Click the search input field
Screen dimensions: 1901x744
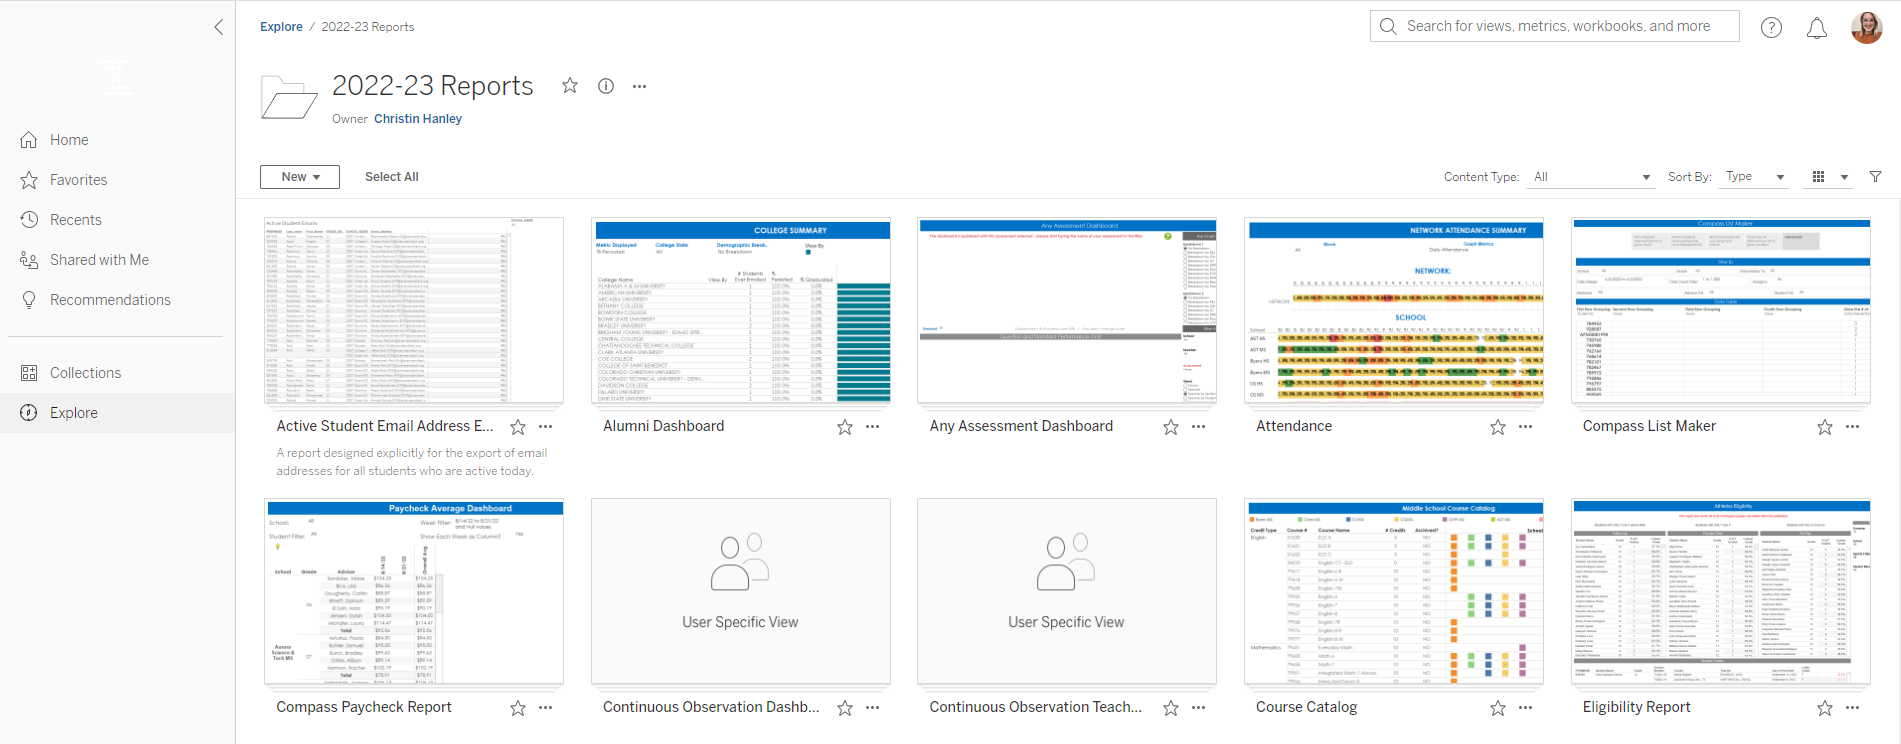click(x=1557, y=26)
